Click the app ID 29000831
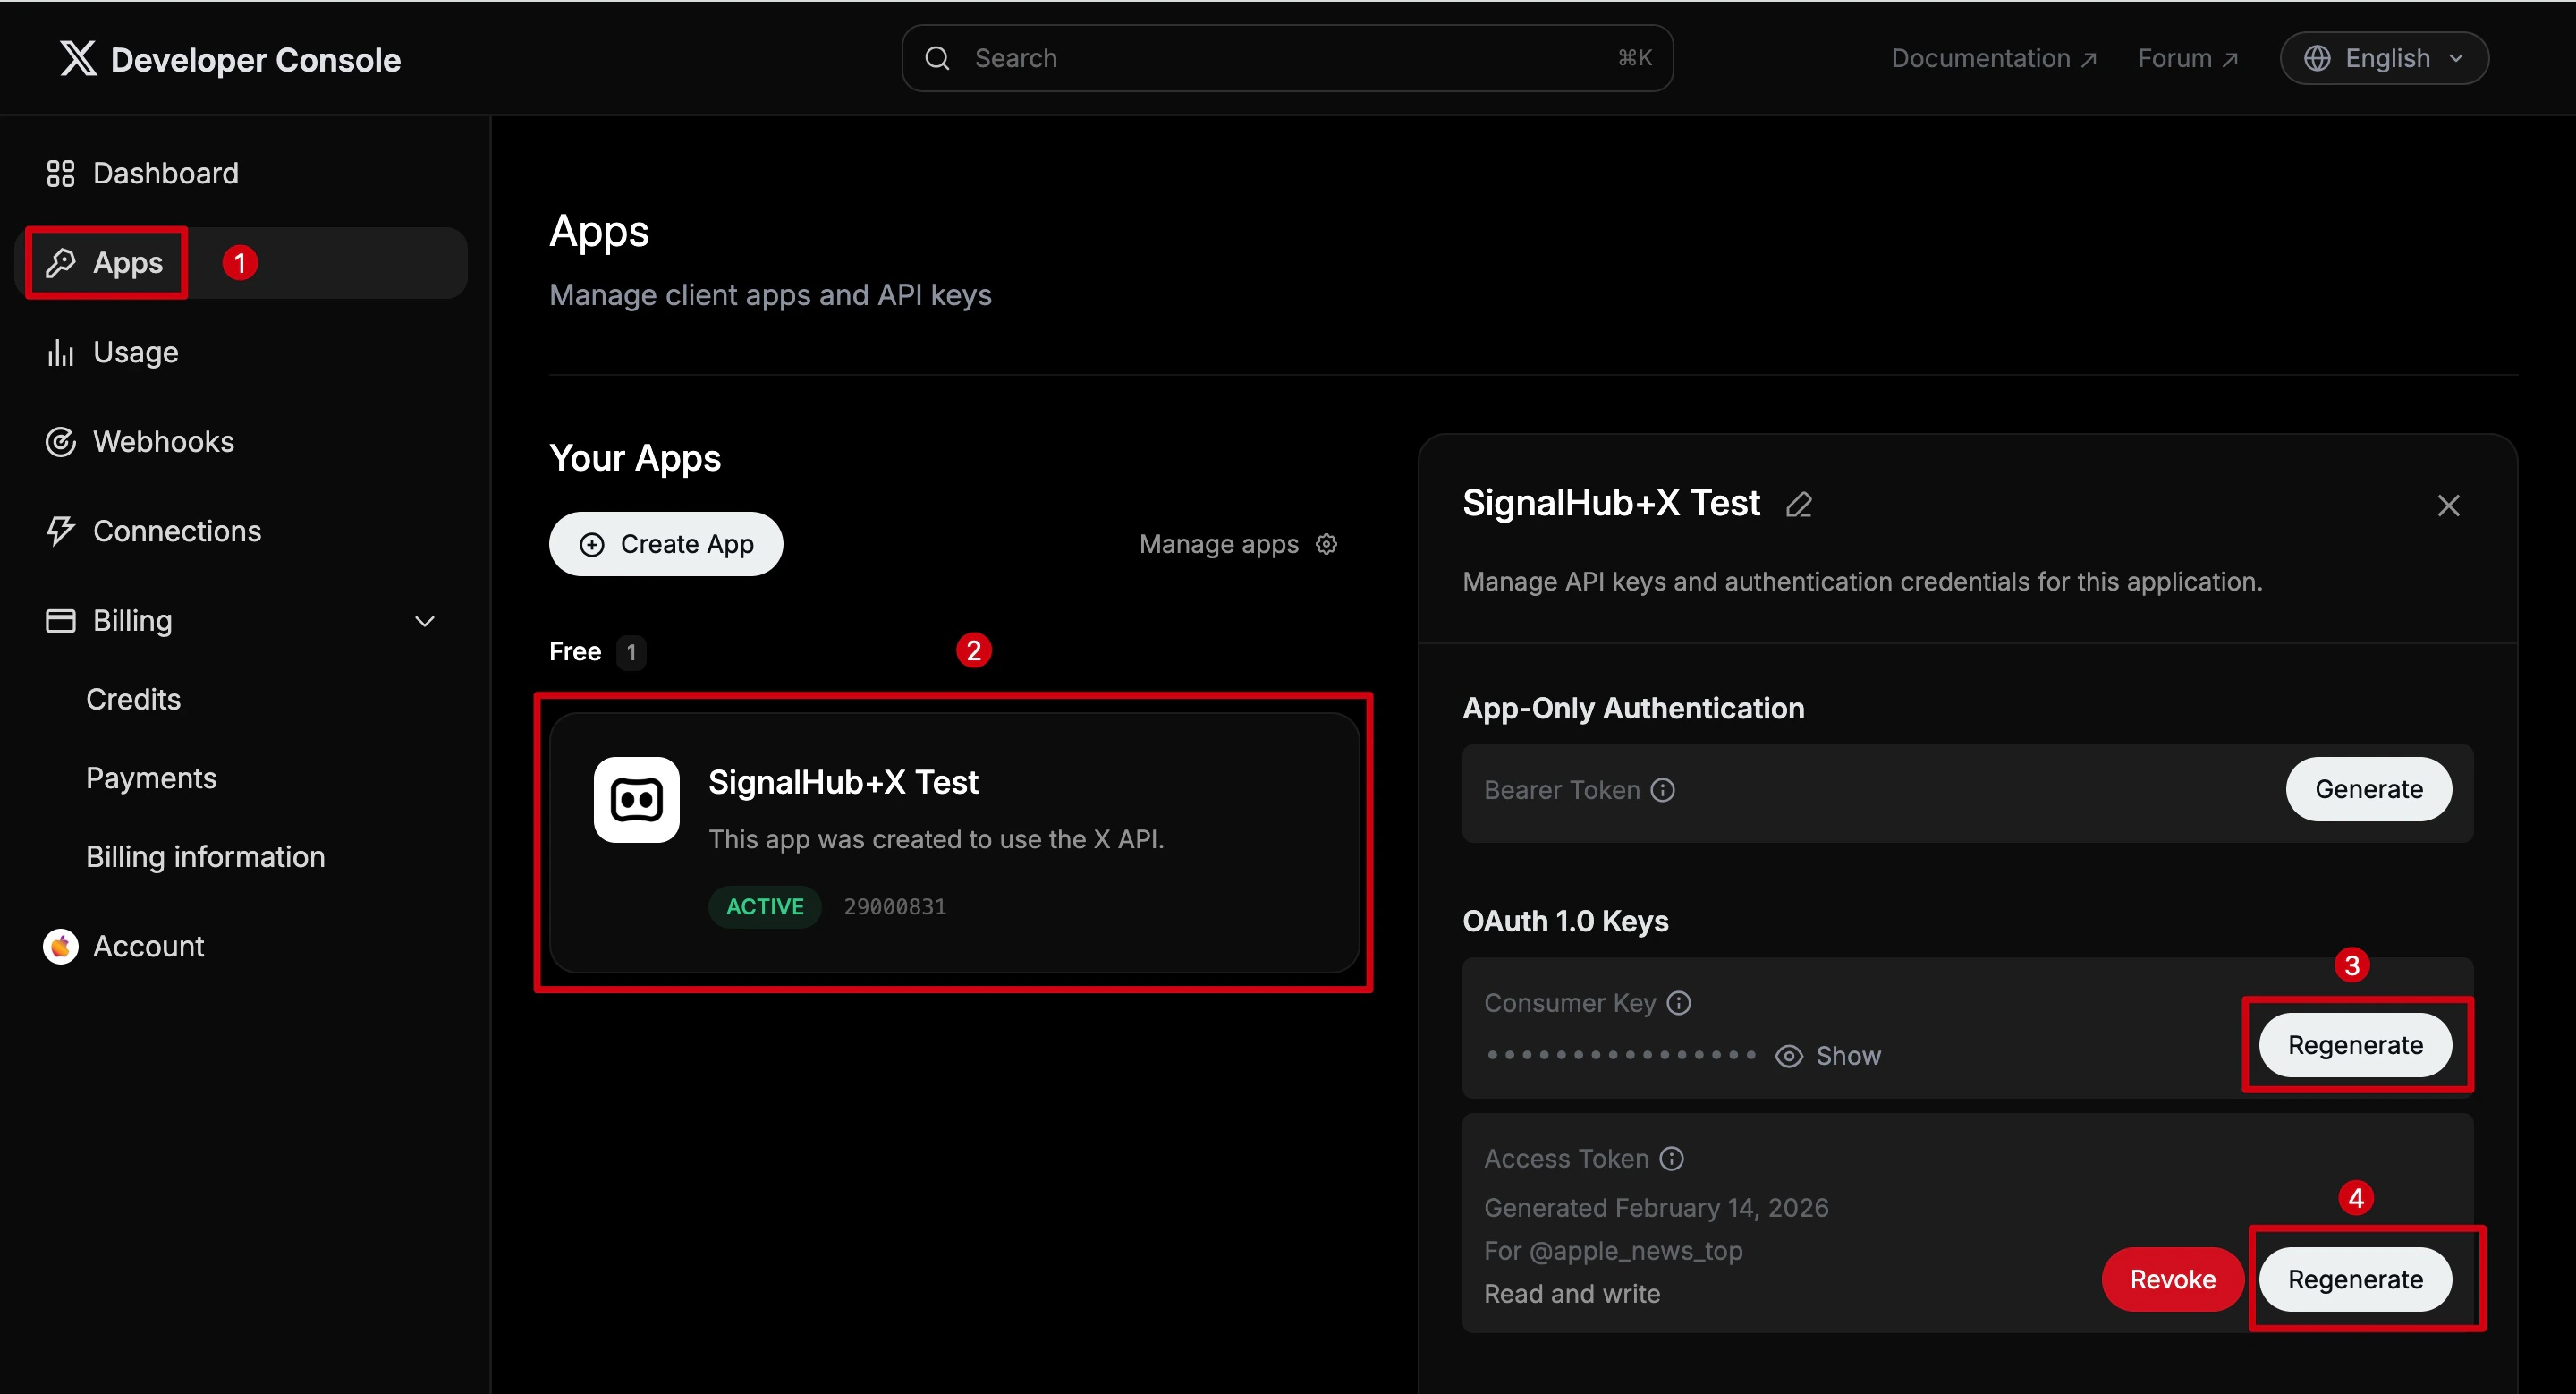 895,906
